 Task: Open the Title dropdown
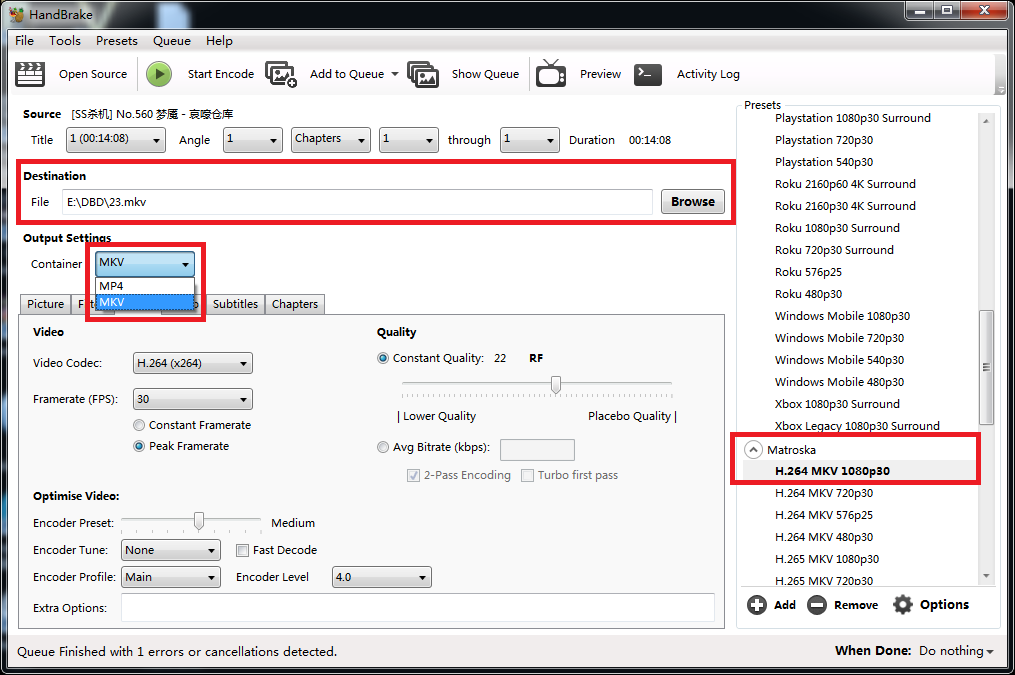tap(116, 139)
